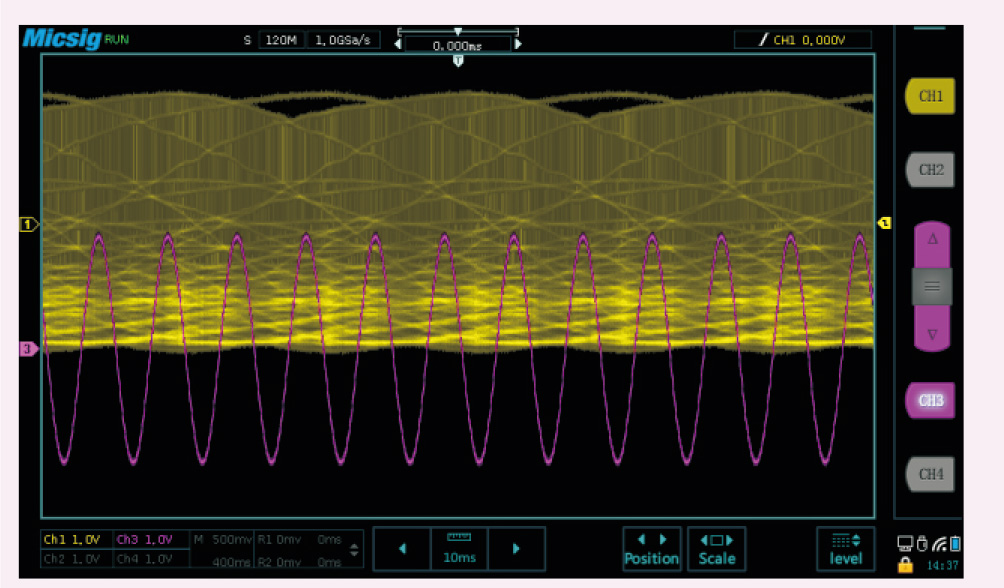Select the magenta CH3 channel button
This screenshot has height=588, width=1004.
(x=931, y=400)
